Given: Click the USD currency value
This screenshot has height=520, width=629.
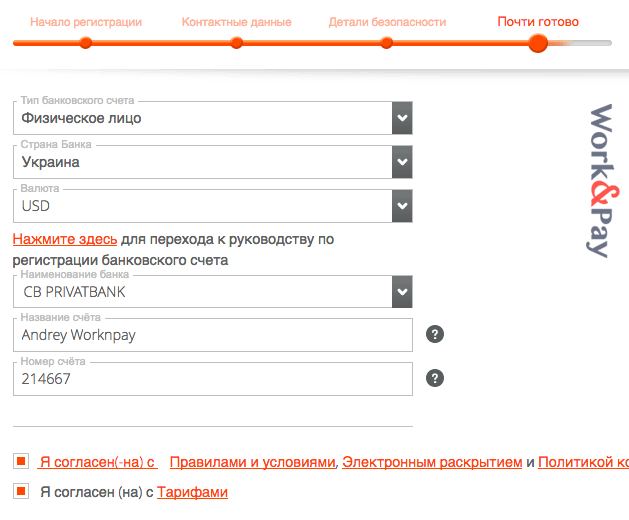Looking at the screenshot, I should (x=36, y=206).
